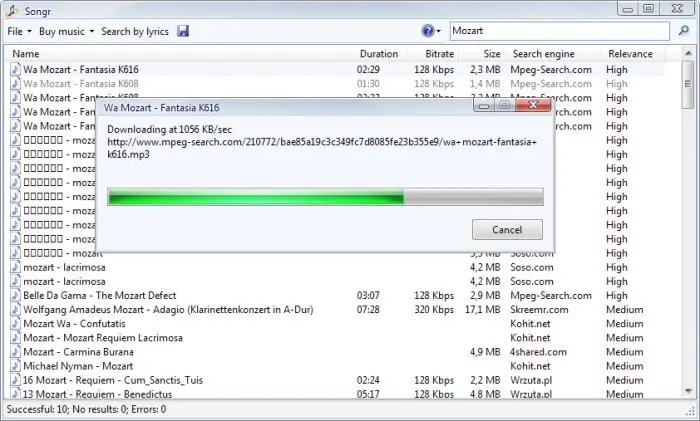Select Michael Nyman - Mozart row

click(338, 366)
